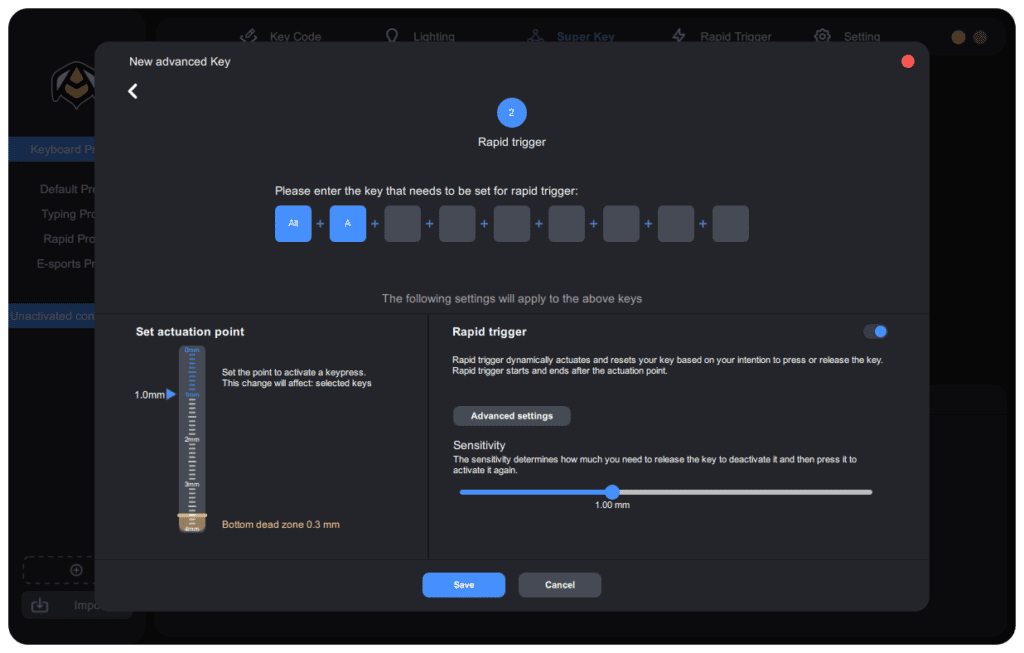Choose the third empty key slot

[511, 224]
